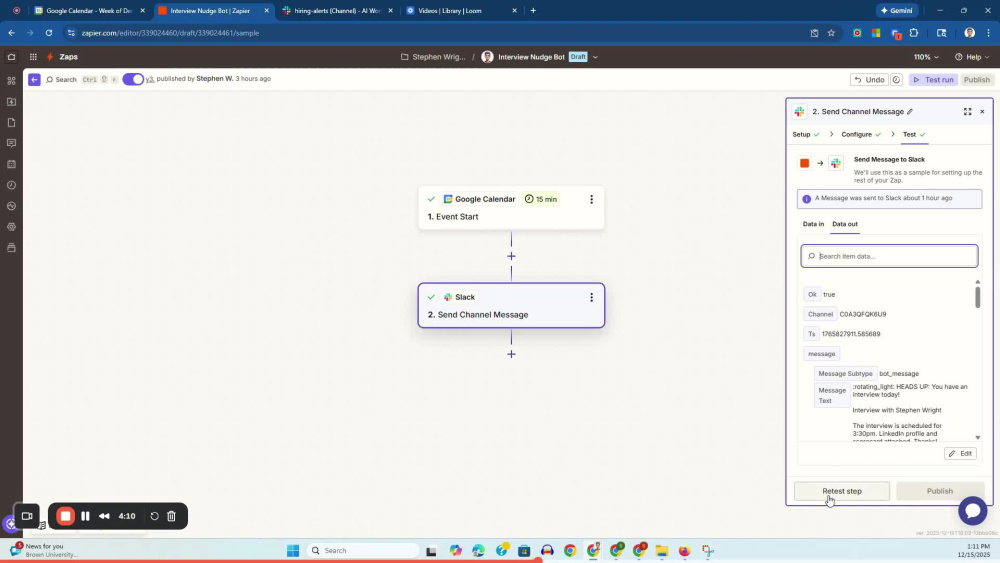Expand the step panel to fullscreen
Viewport: 1000px width, 563px height.
click(967, 112)
